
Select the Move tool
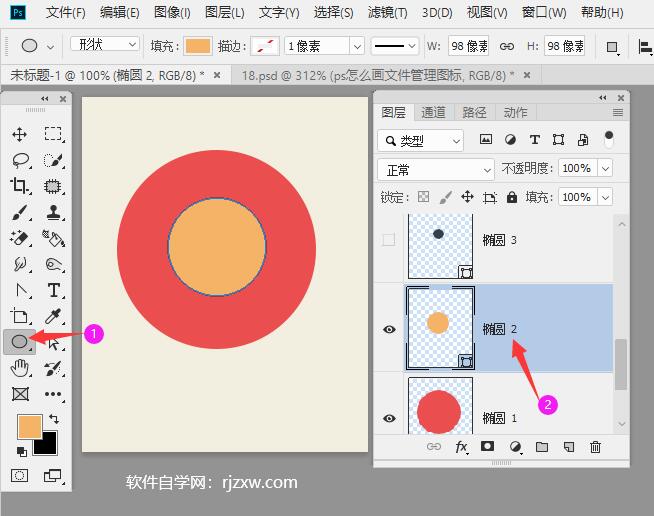click(20, 134)
